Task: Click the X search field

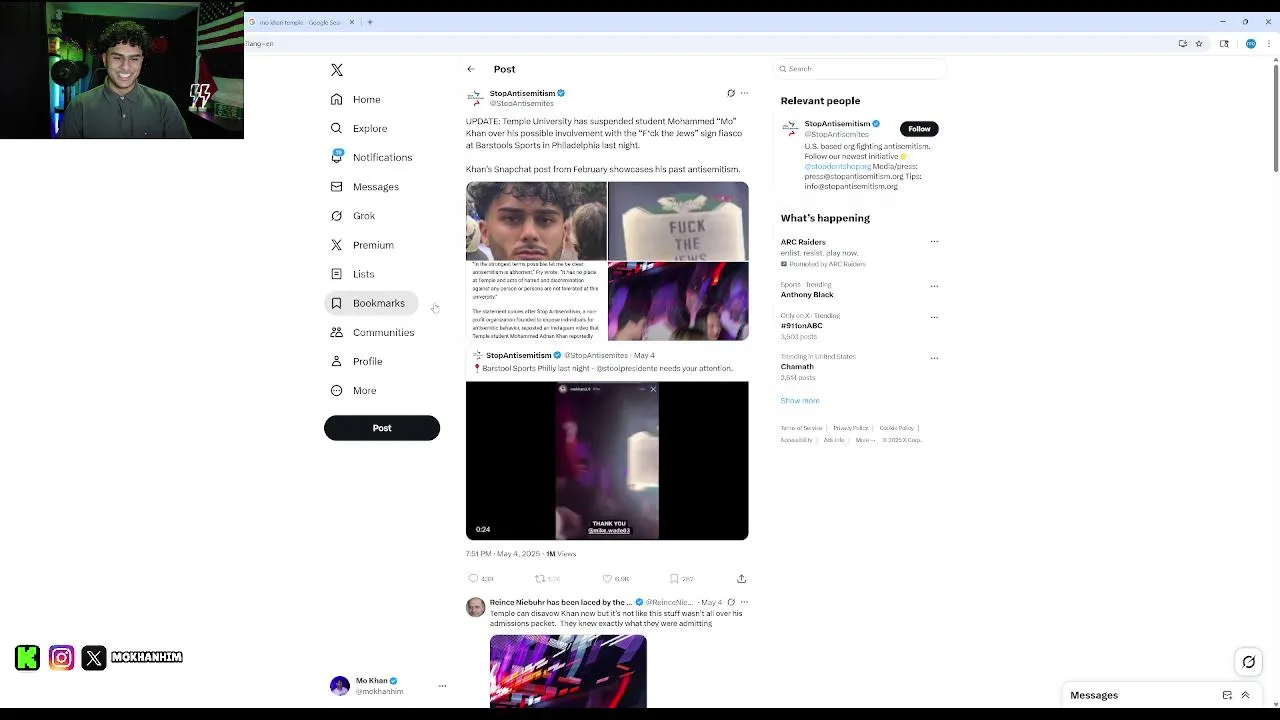Action: click(x=860, y=69)
